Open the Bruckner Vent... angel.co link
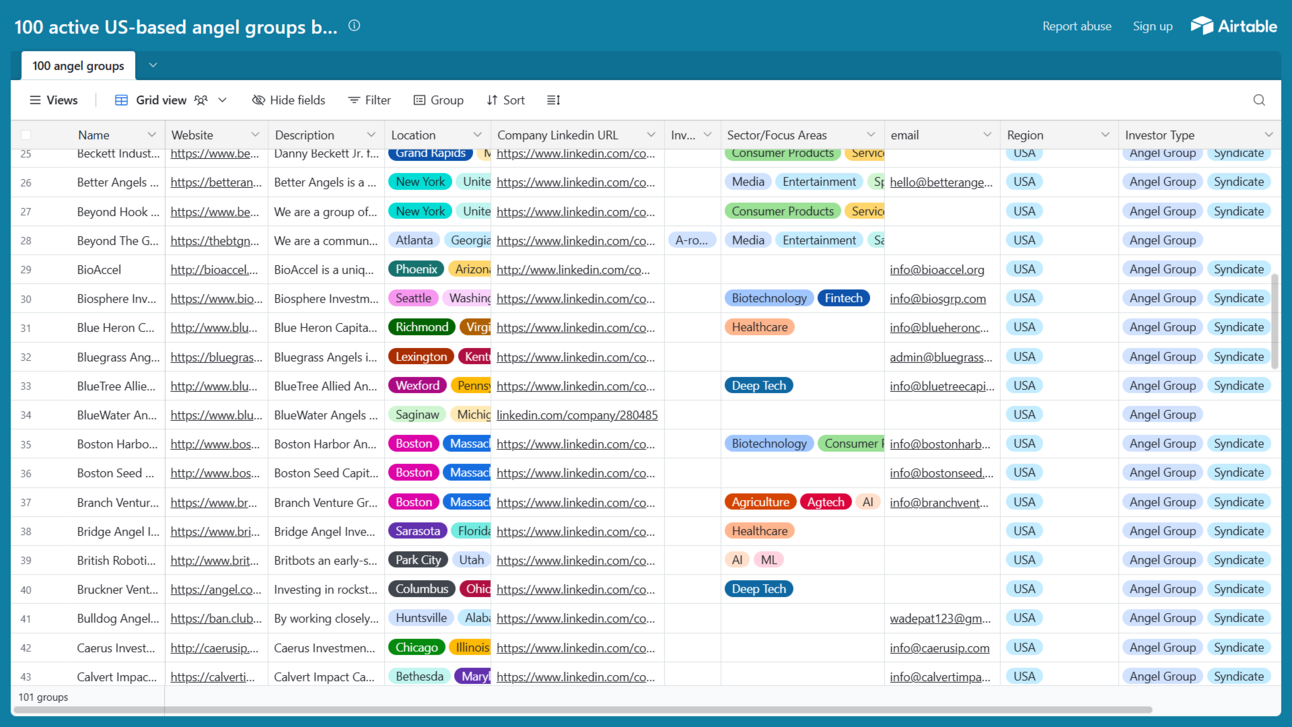 tap(216, 590)
